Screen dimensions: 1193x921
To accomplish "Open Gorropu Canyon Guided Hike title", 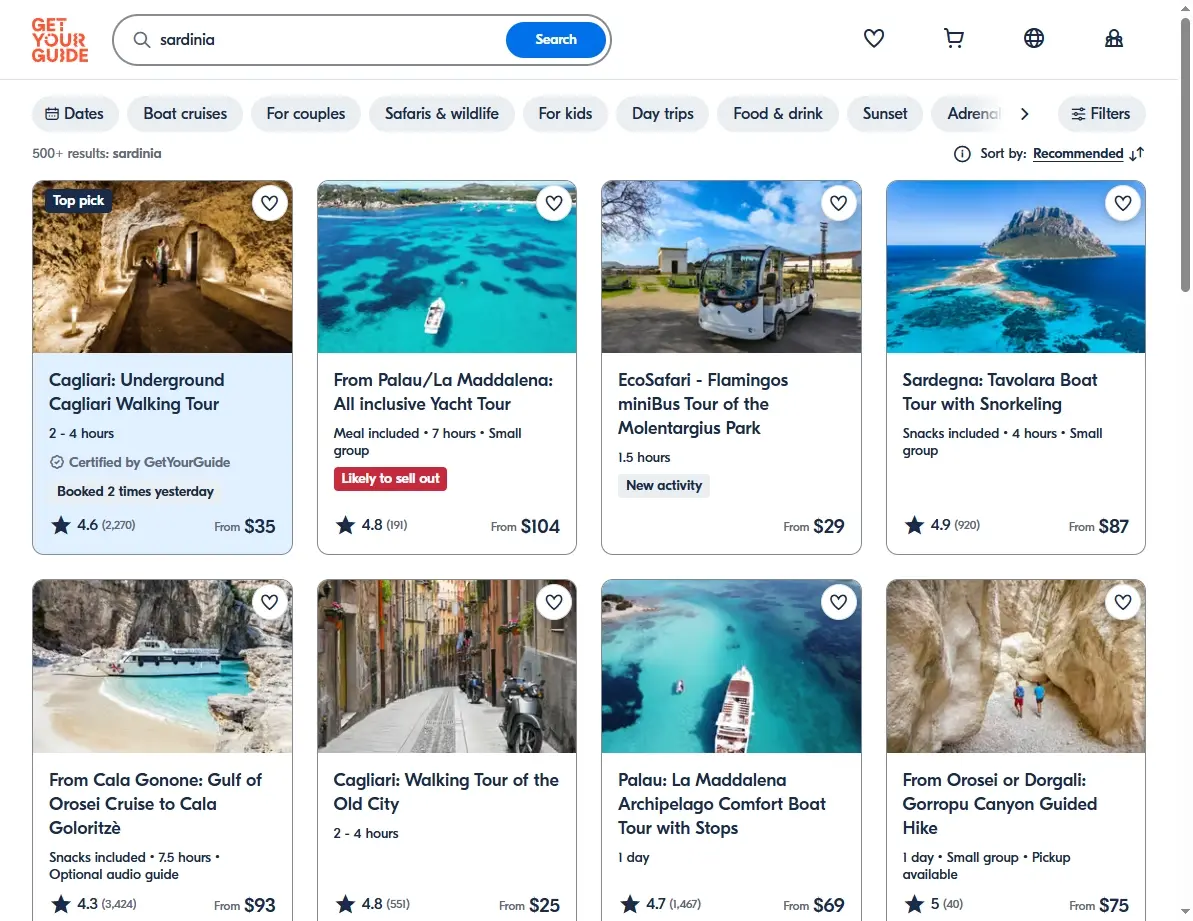I will [1000, 804].
